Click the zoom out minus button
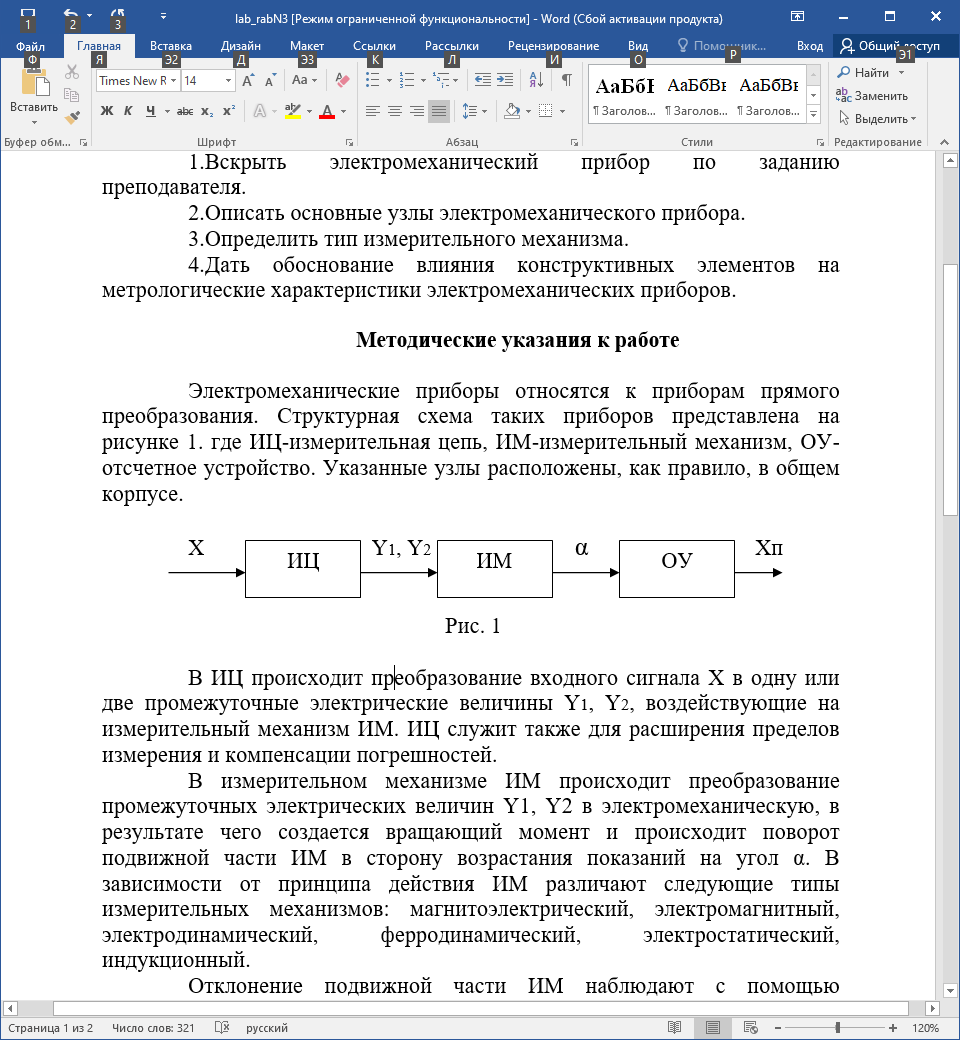The width and height of the screenshot is (960, 1040). point(778,1027)
